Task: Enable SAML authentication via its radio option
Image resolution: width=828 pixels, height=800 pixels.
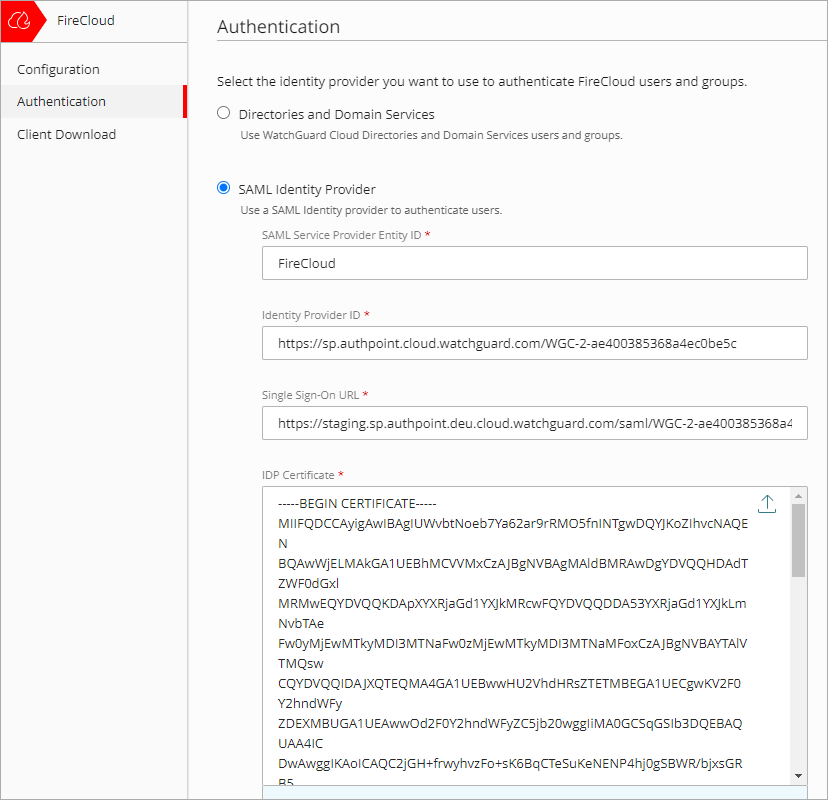Action: 223,188
